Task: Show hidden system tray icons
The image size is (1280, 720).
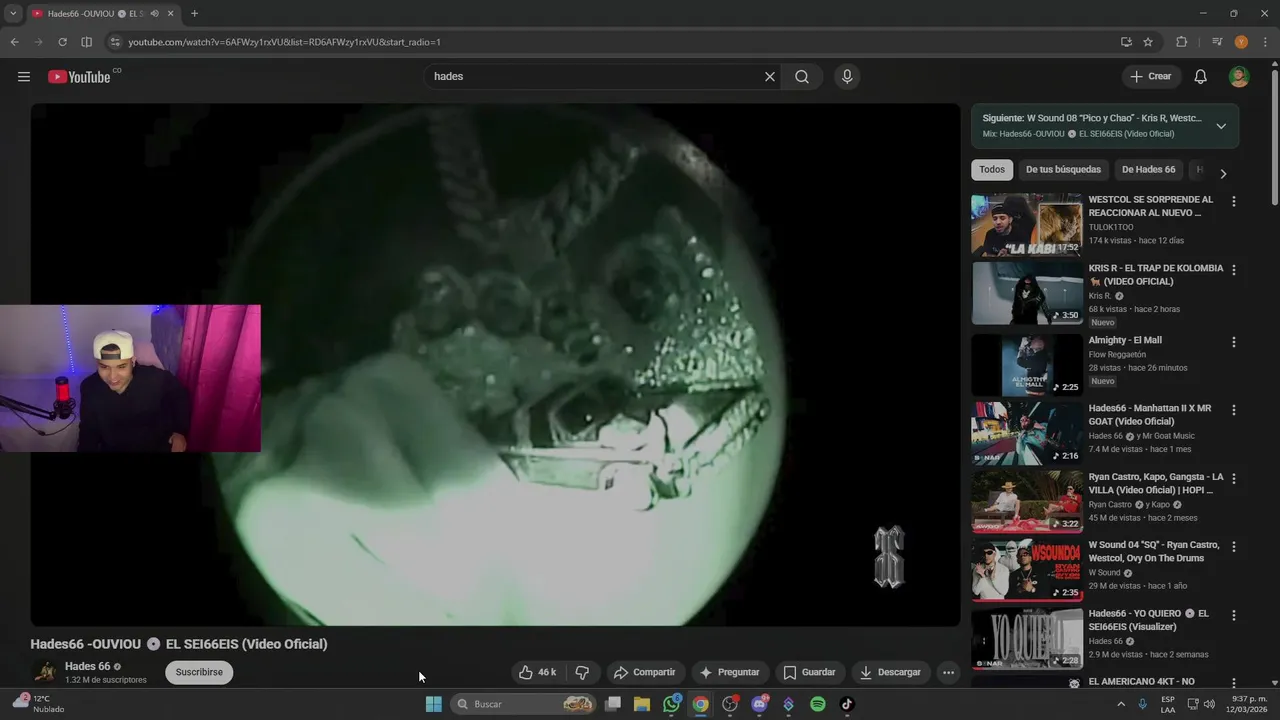Action: pyautogui.click(x=1120, y=704)
